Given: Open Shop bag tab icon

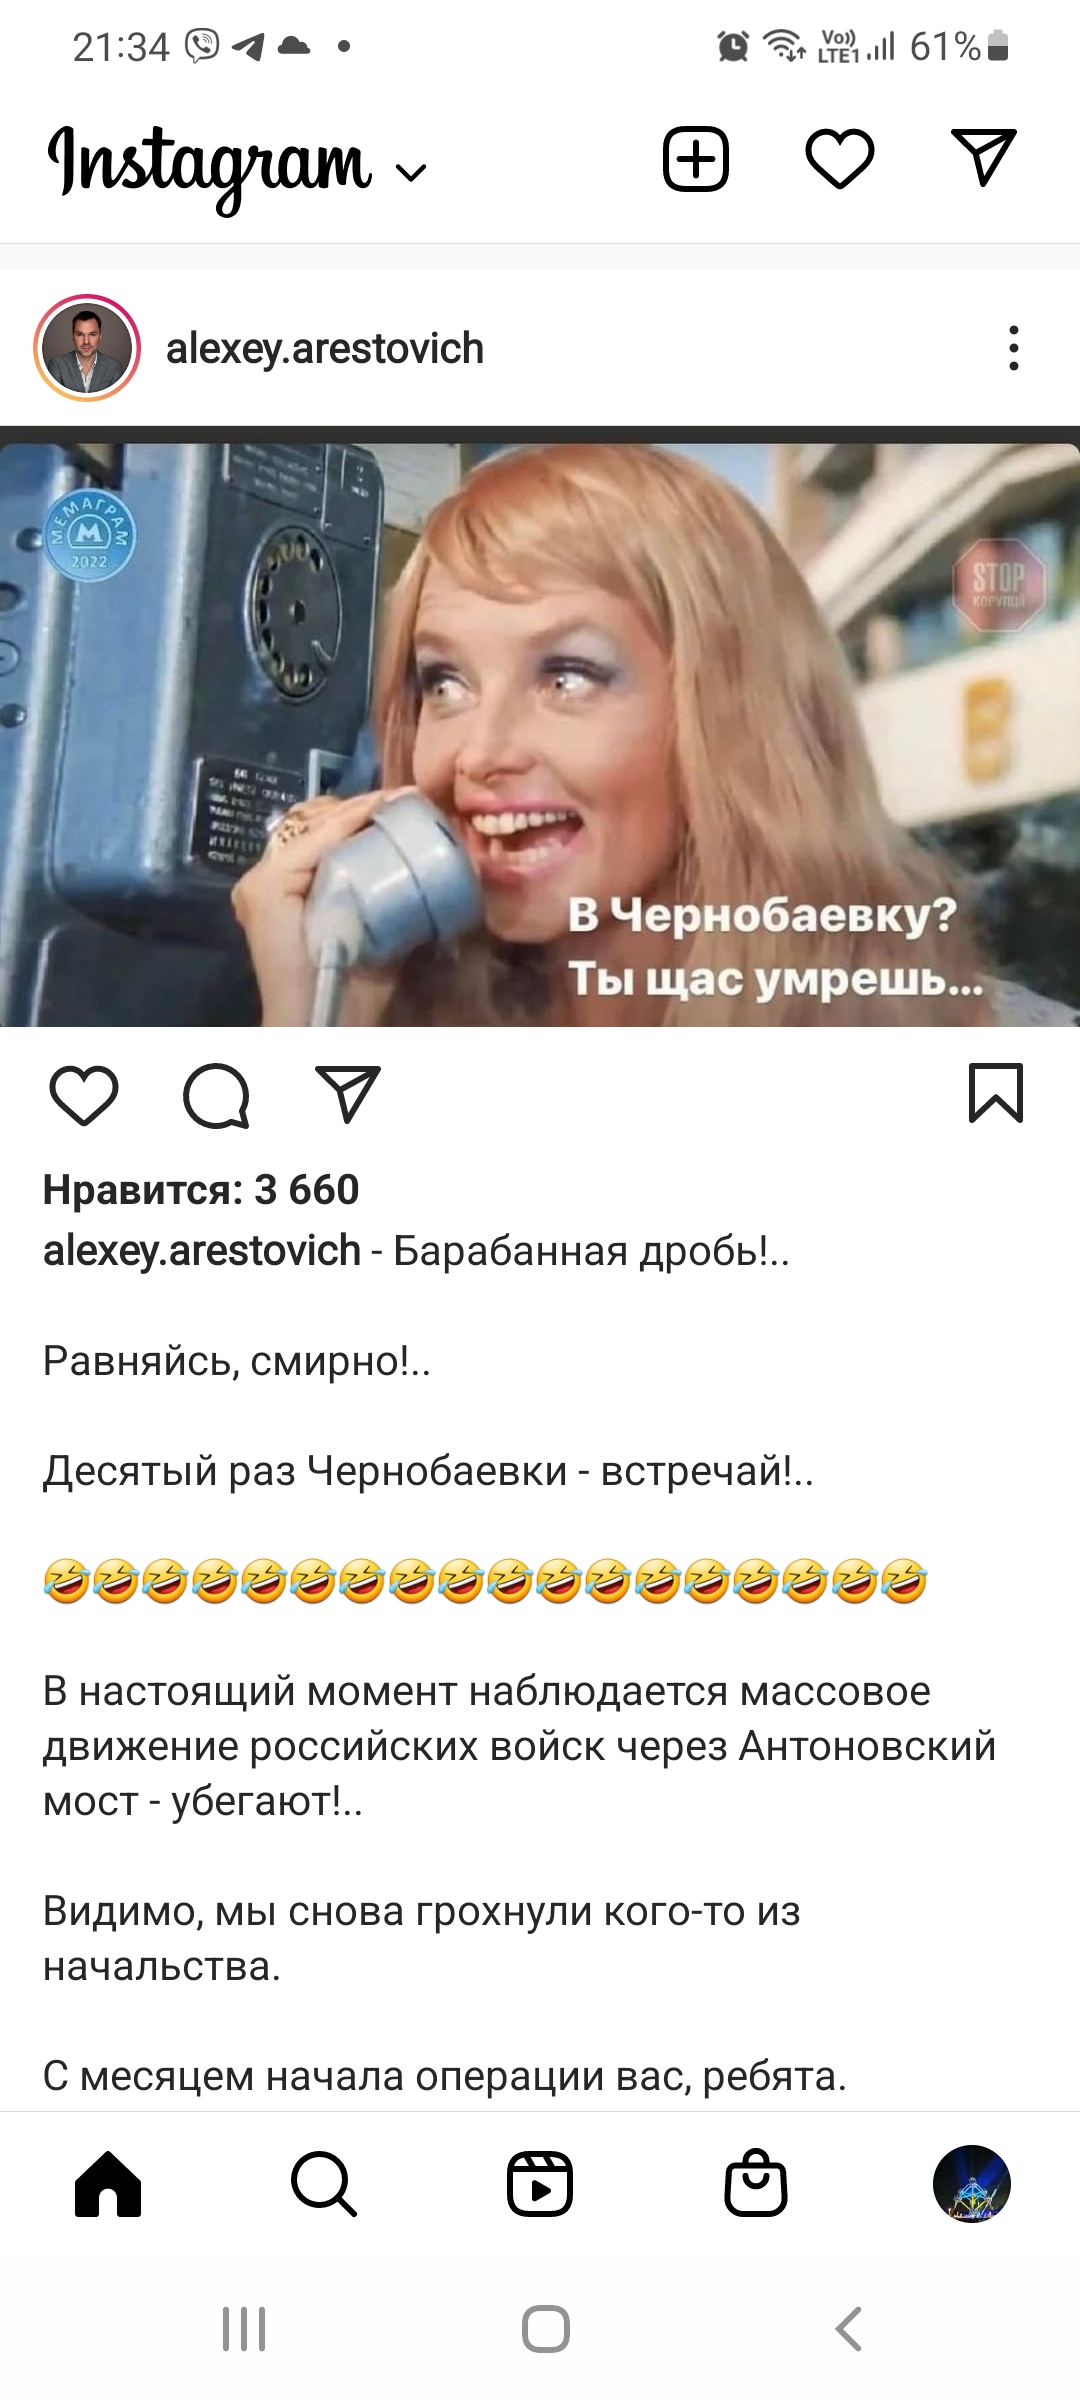Looking at the screenshot, I should 756,2182.
